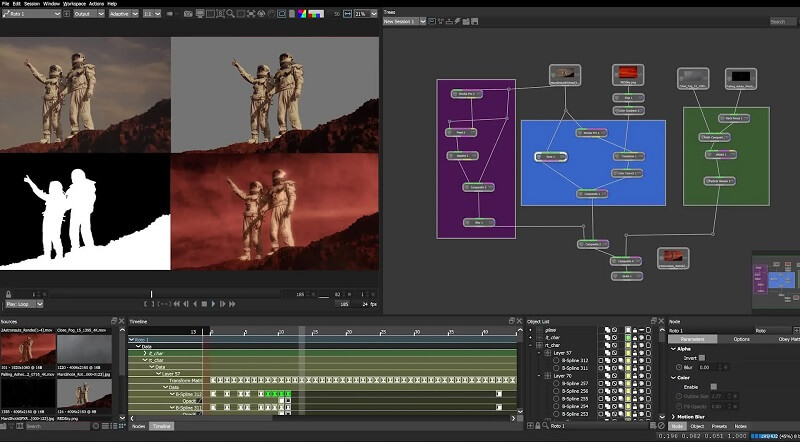Click the Search field in Trees panel
Screen dimensions: 800x442
coord(783,21)
